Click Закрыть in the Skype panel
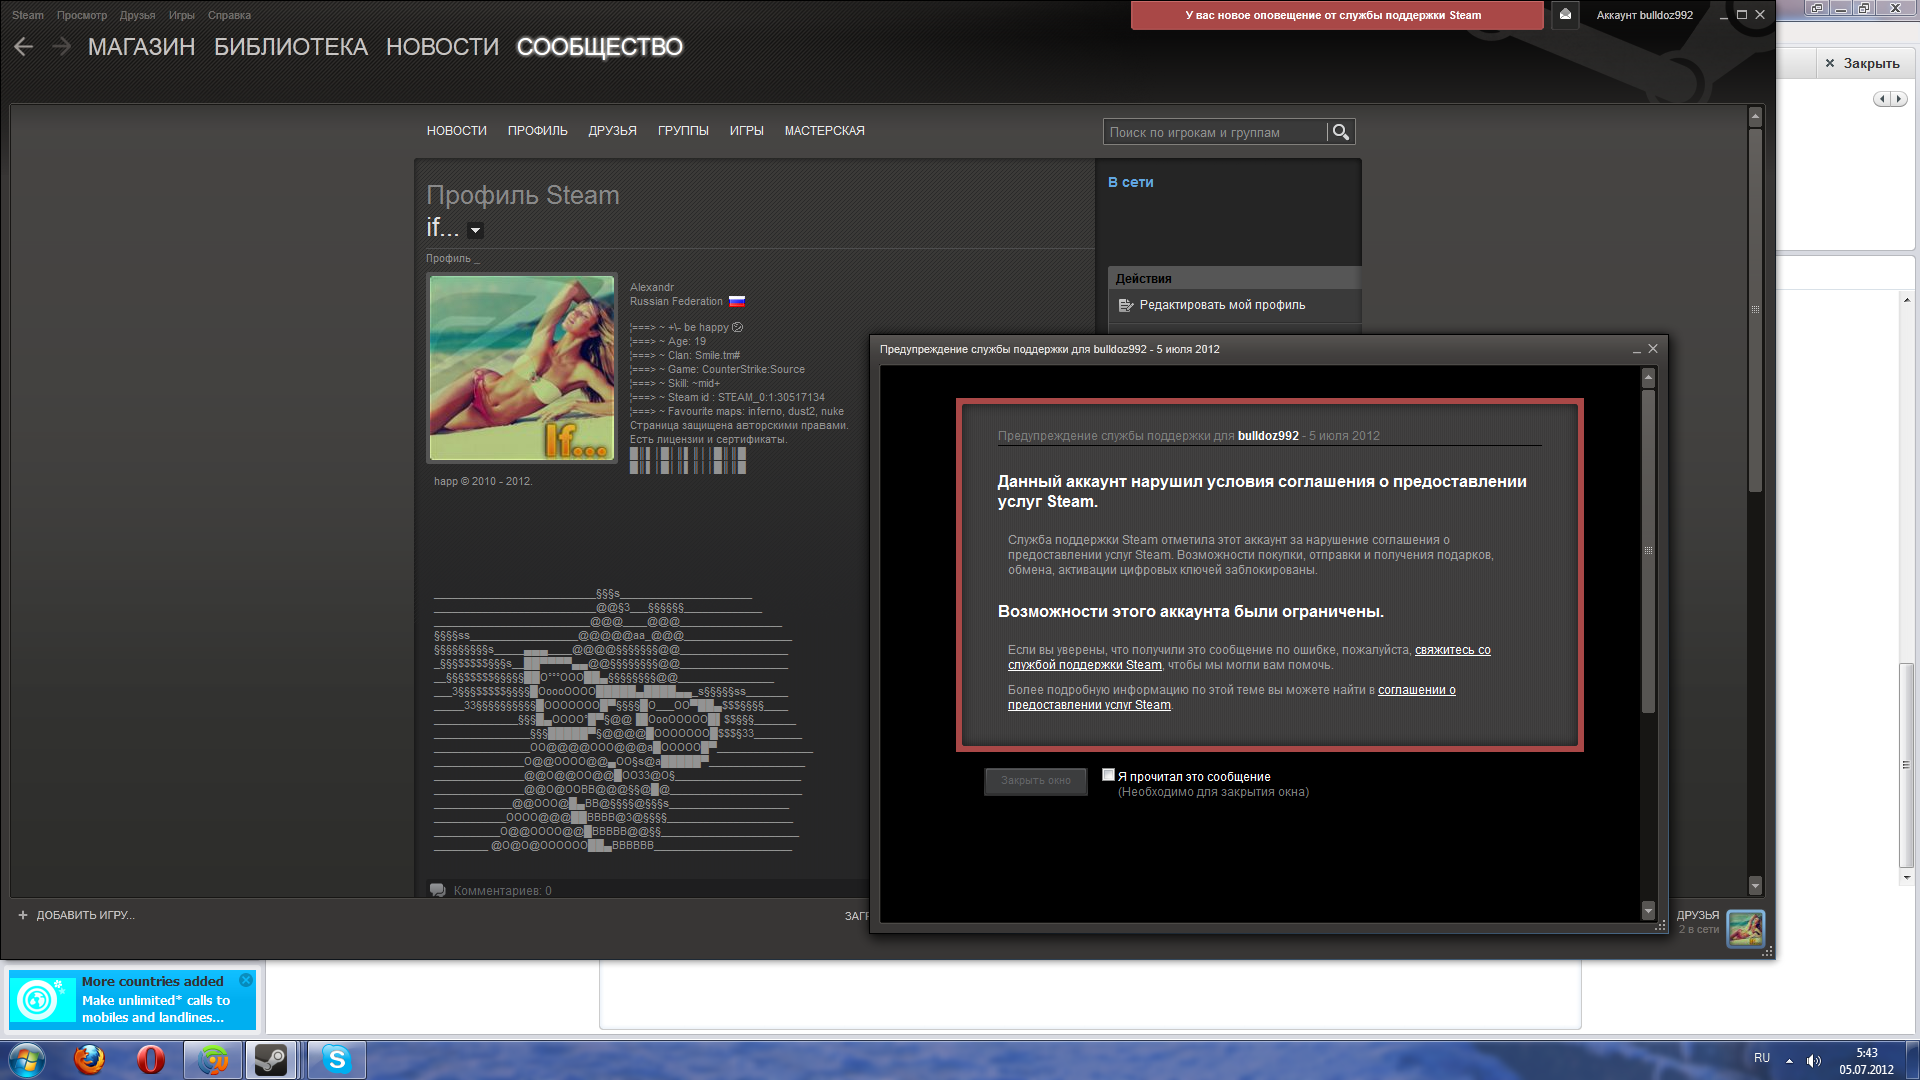Viewport: 1920px width, 1080px height. tap(1863, 63)
